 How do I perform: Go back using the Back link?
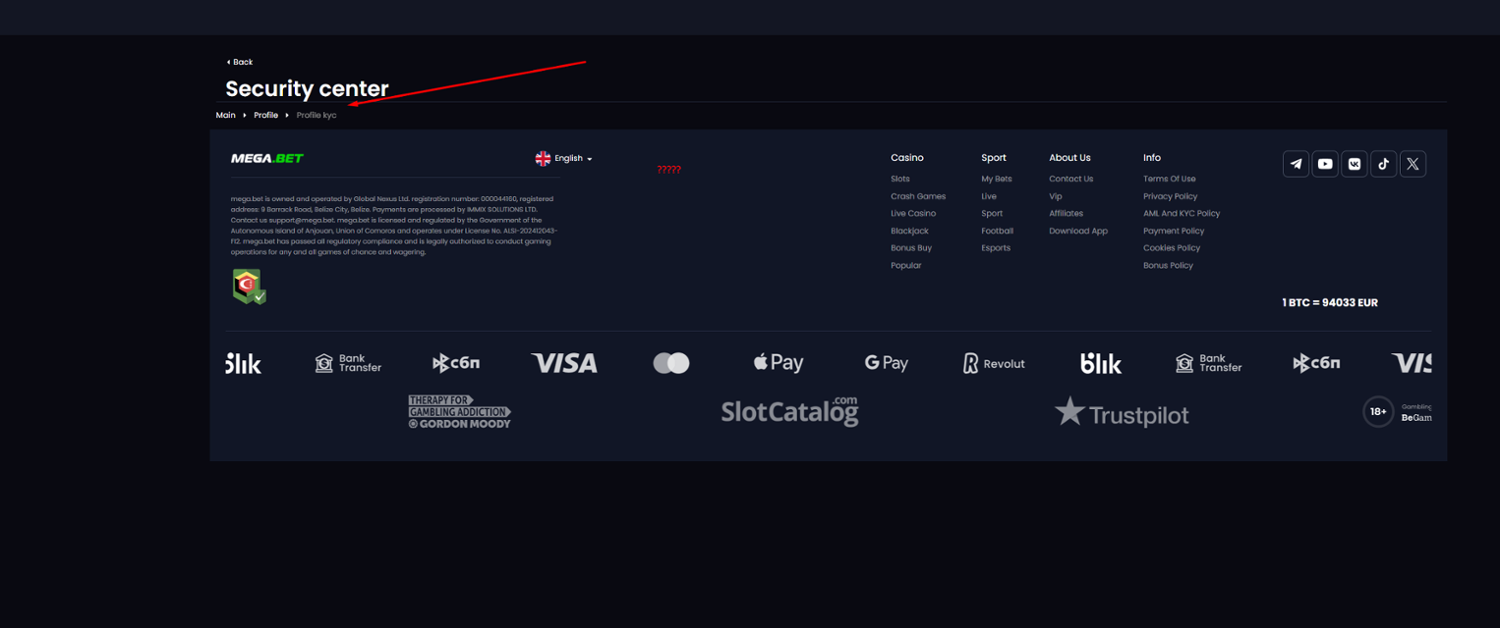pyautogui.click(x=239, y=62)
